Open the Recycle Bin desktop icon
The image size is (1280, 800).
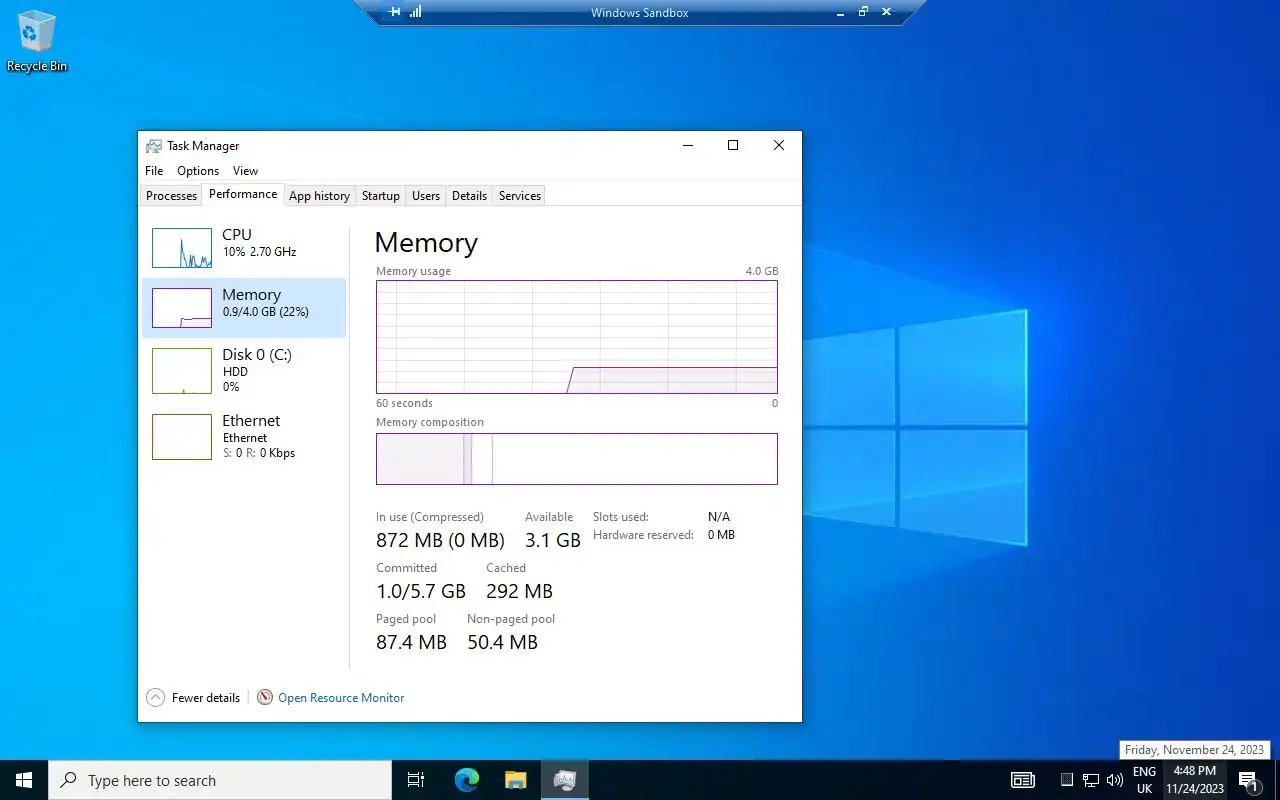click(x=37, y=41)
